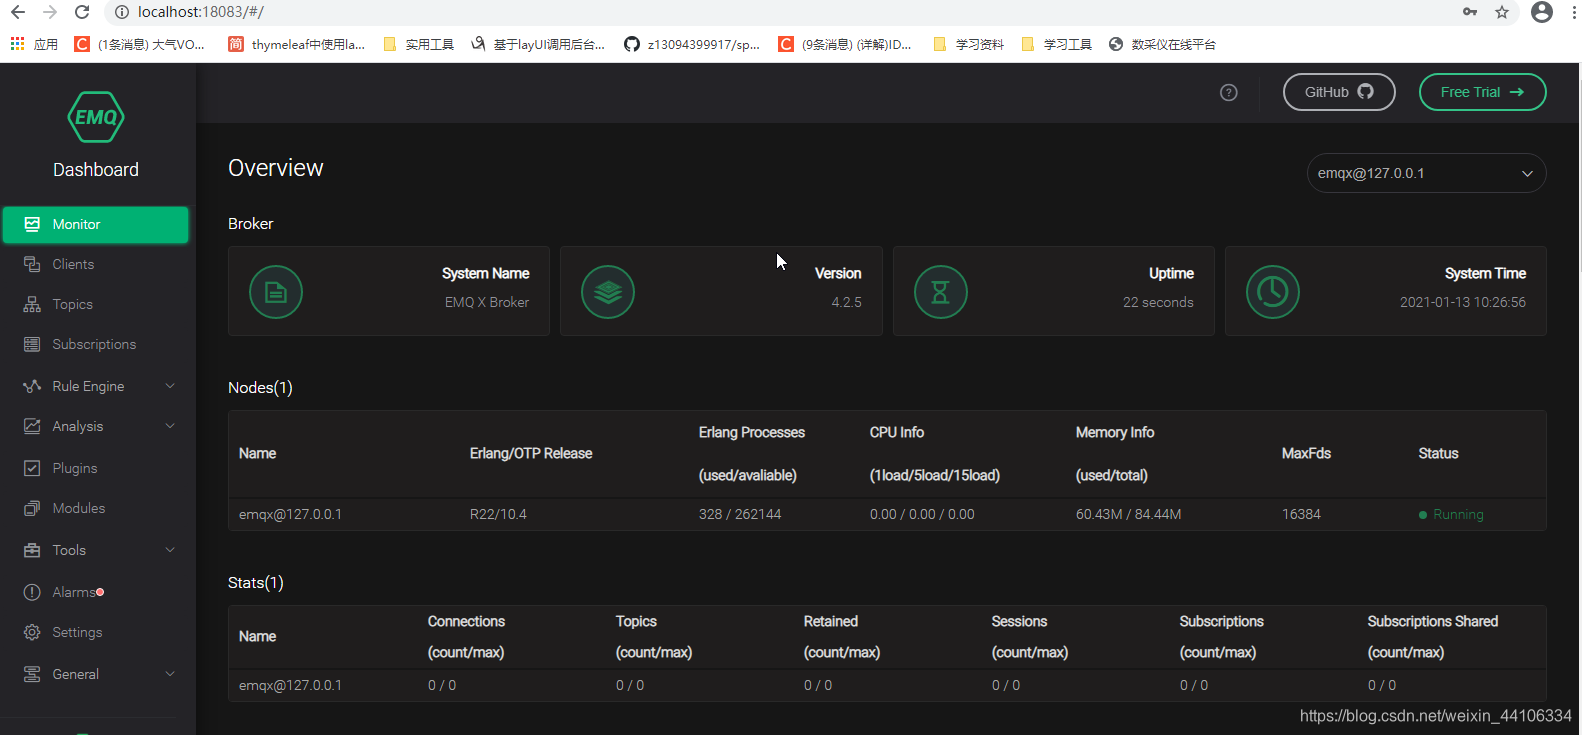Click the Topics sidebar icon
This screenshot has width=1582, height=735.
(32, 304)
